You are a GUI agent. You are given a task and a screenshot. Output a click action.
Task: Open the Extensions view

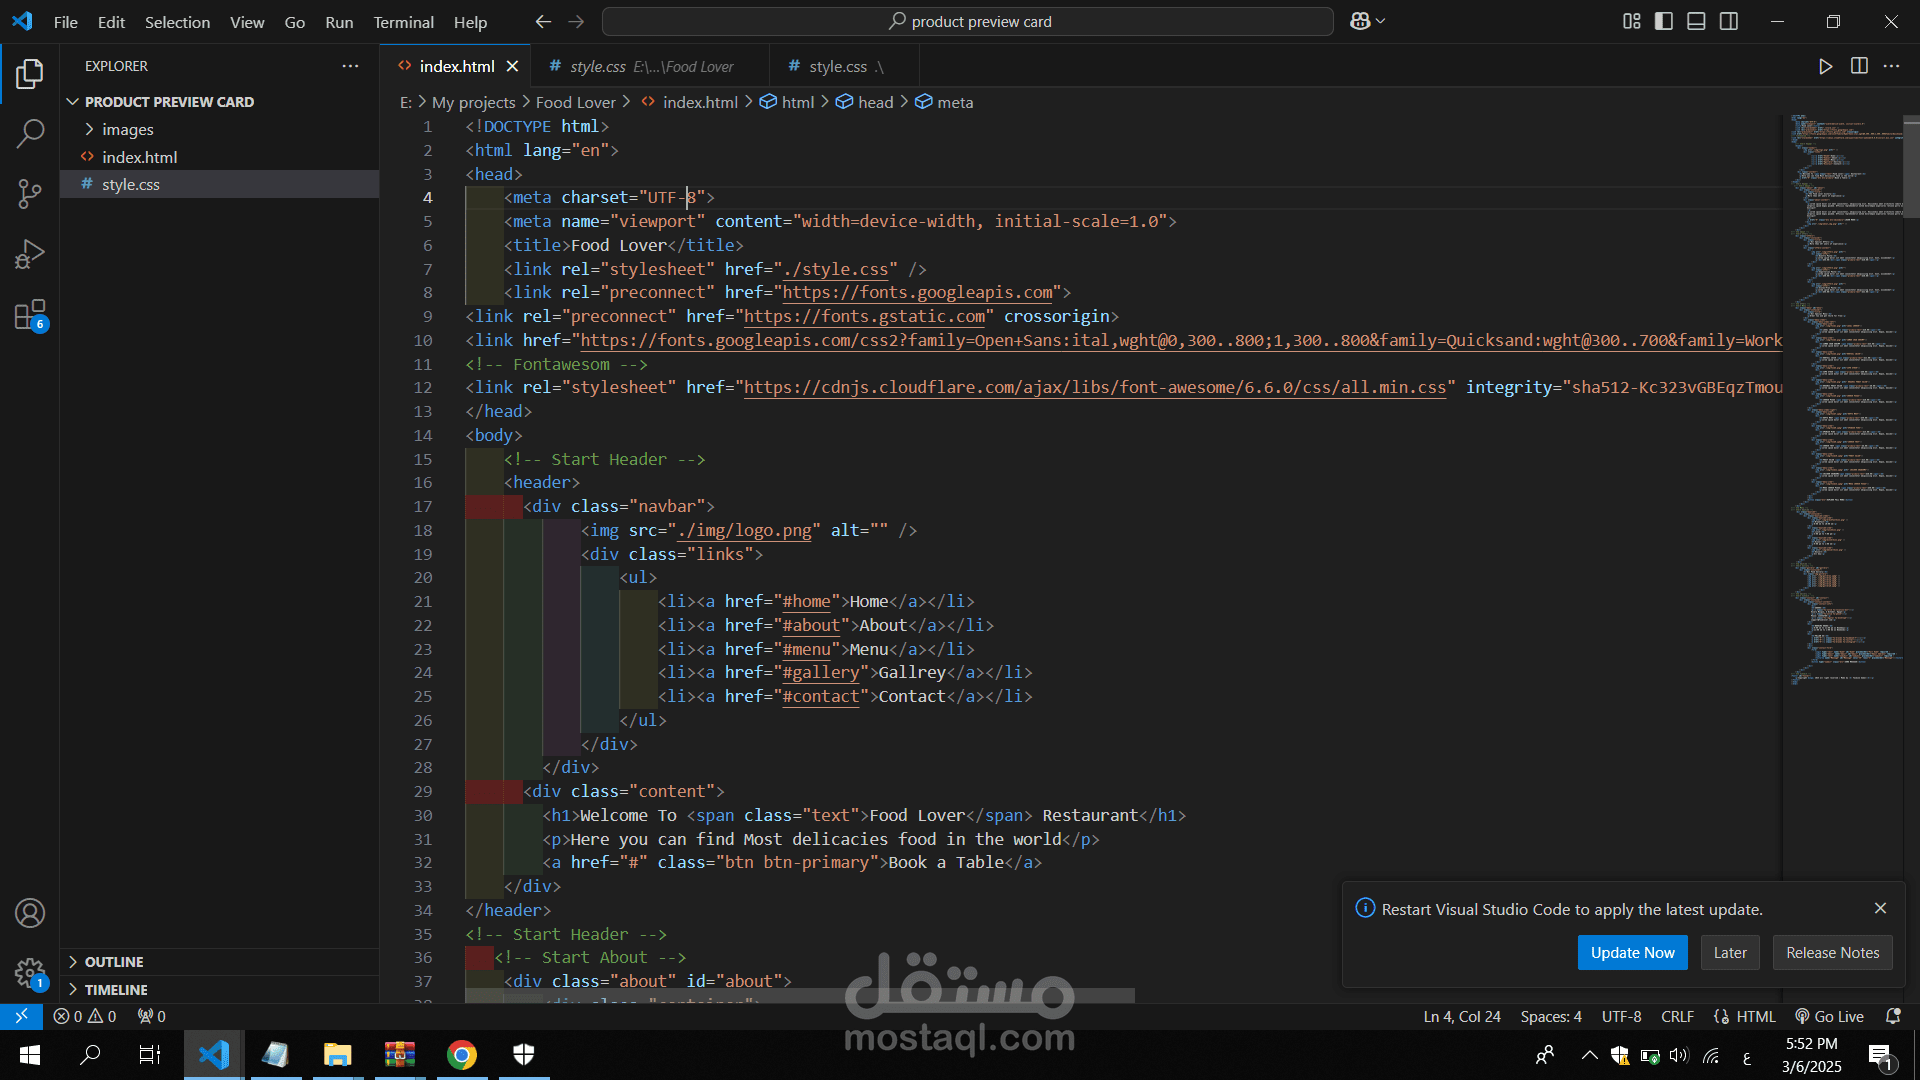coord(30,315)
